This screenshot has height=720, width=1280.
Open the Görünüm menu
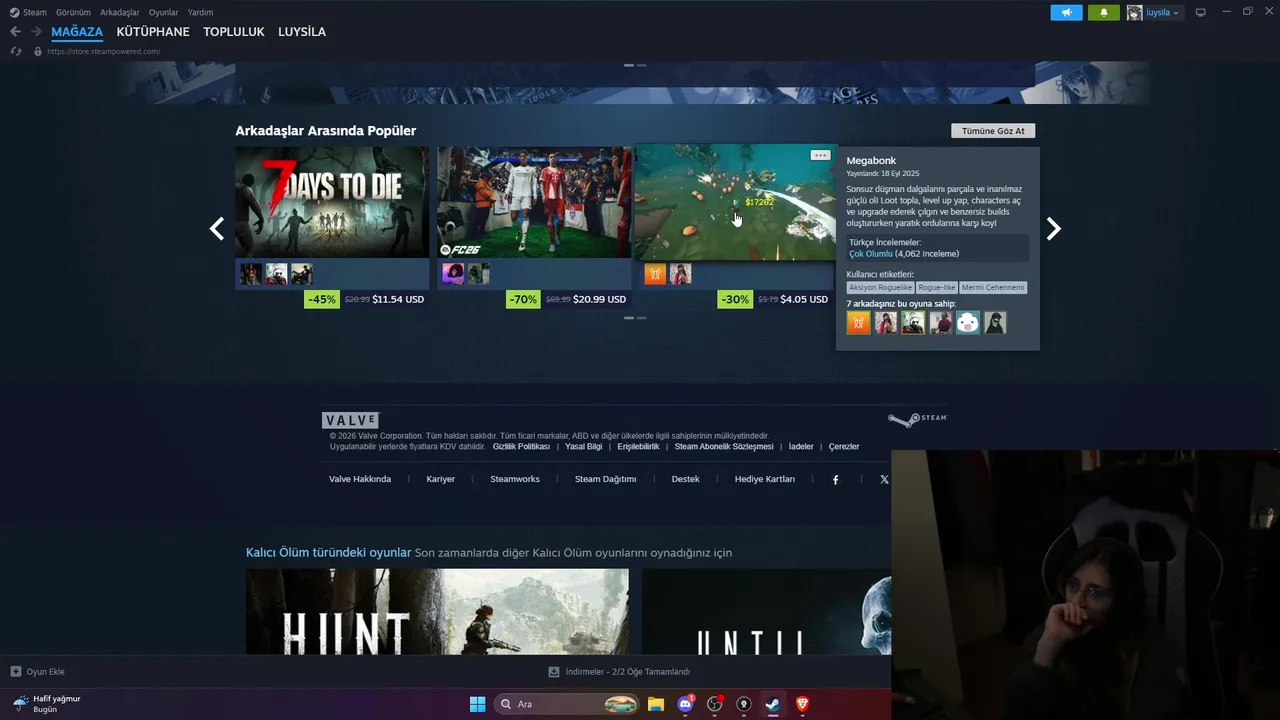pyautogui.click(x=73, y=12)
